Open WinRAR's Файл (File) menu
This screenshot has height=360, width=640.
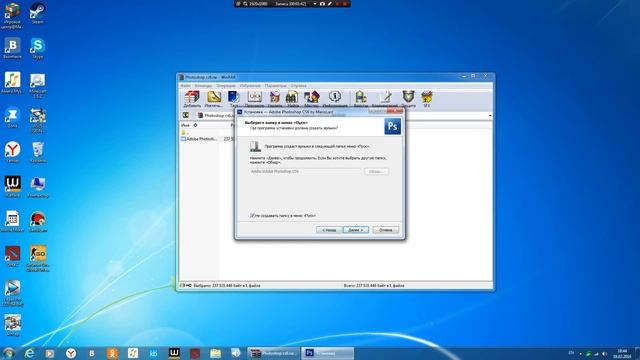coord(185,86)
